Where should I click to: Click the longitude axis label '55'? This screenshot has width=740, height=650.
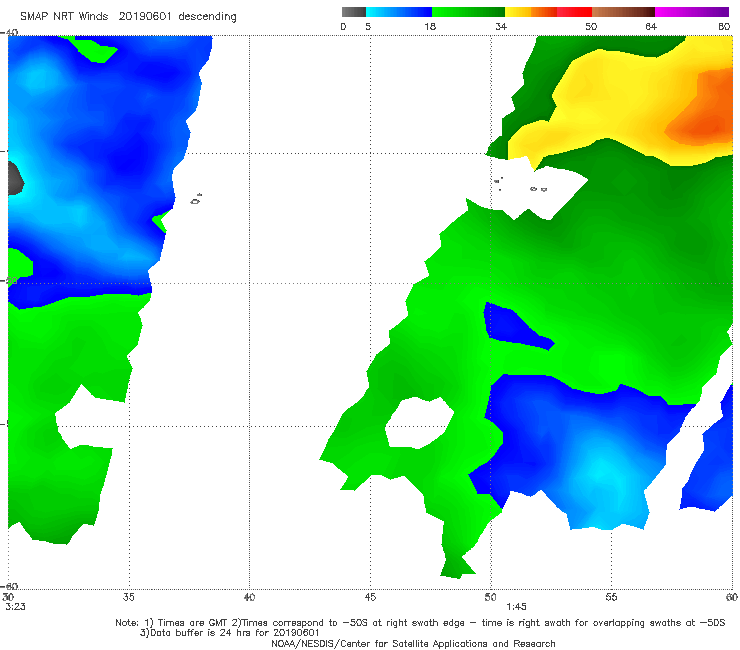point(611,597)
